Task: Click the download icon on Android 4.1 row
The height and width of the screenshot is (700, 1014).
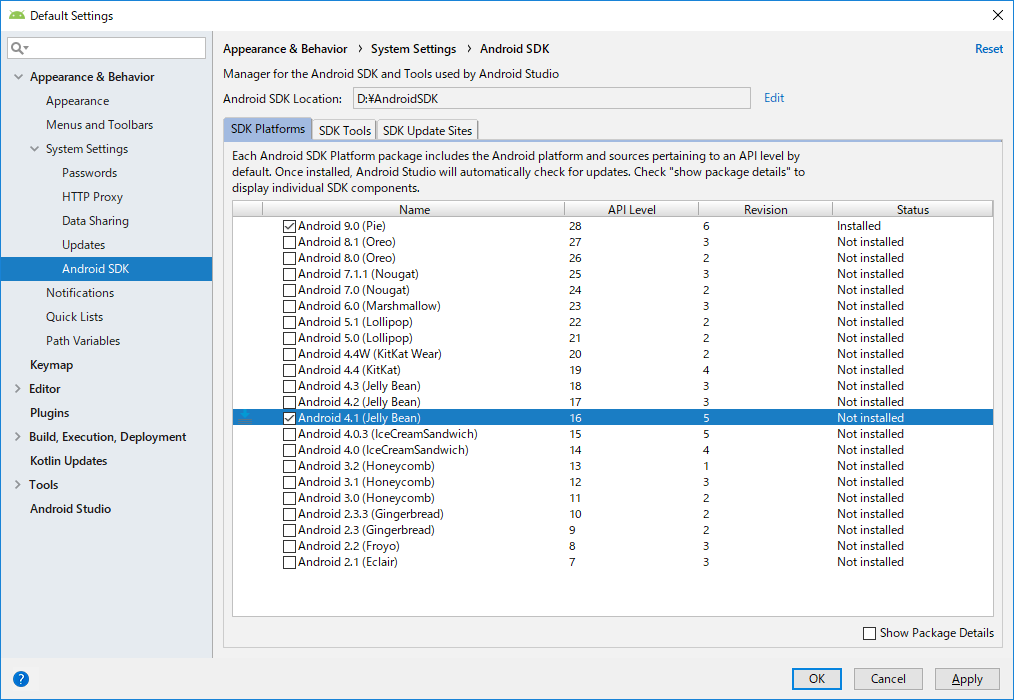Action: click(245, 417)
